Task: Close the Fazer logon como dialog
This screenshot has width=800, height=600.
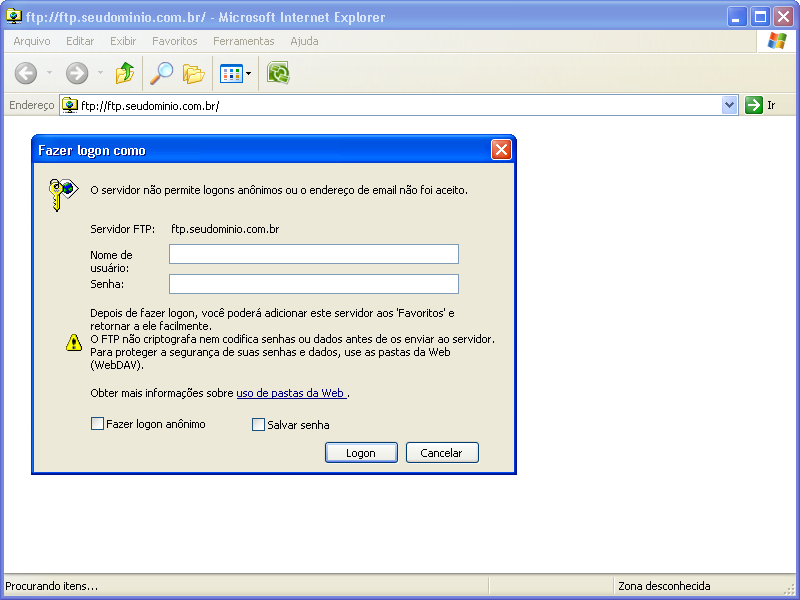Action: click(x=501, y=150)
